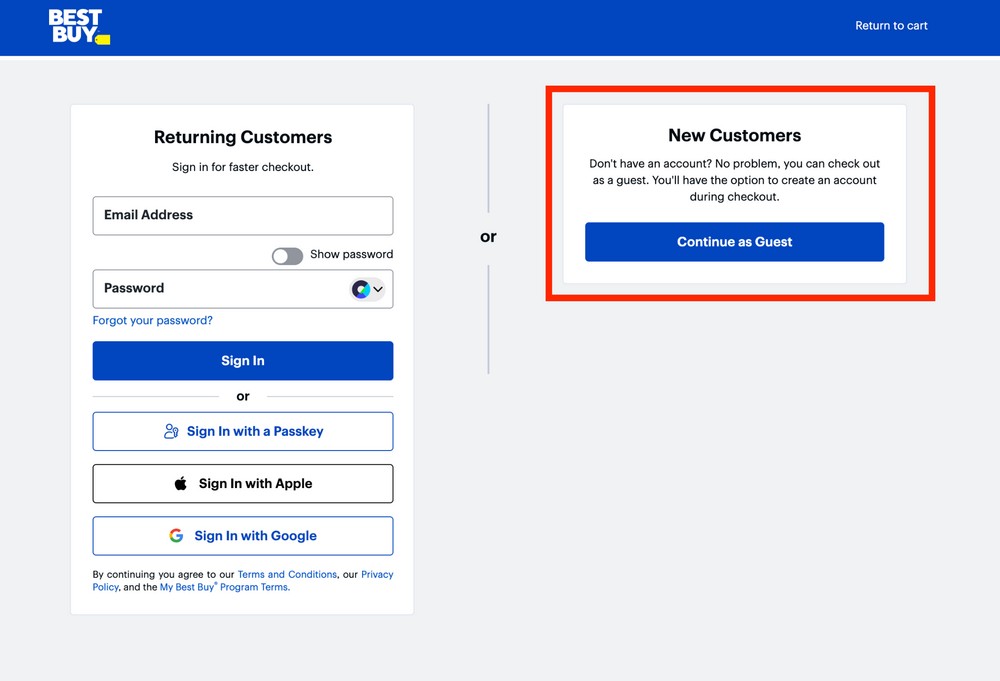Return to cart from the header
Screen dimensions: 1000x681
(x=891, y=26)
